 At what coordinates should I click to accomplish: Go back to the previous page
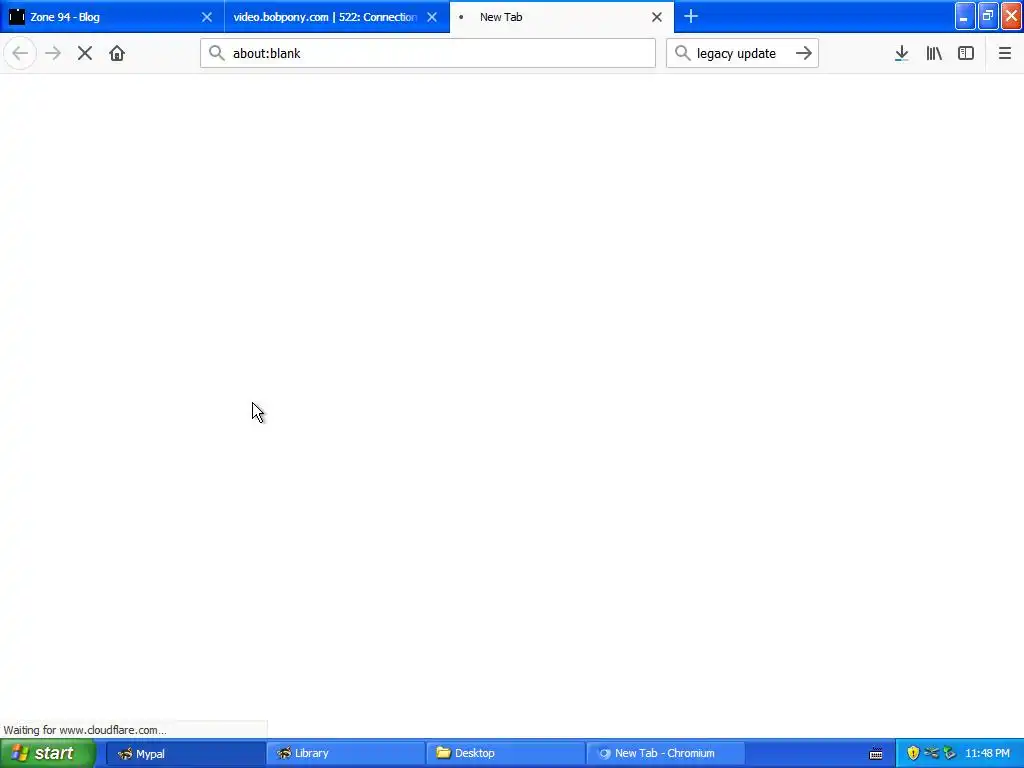tap(20, 53)
